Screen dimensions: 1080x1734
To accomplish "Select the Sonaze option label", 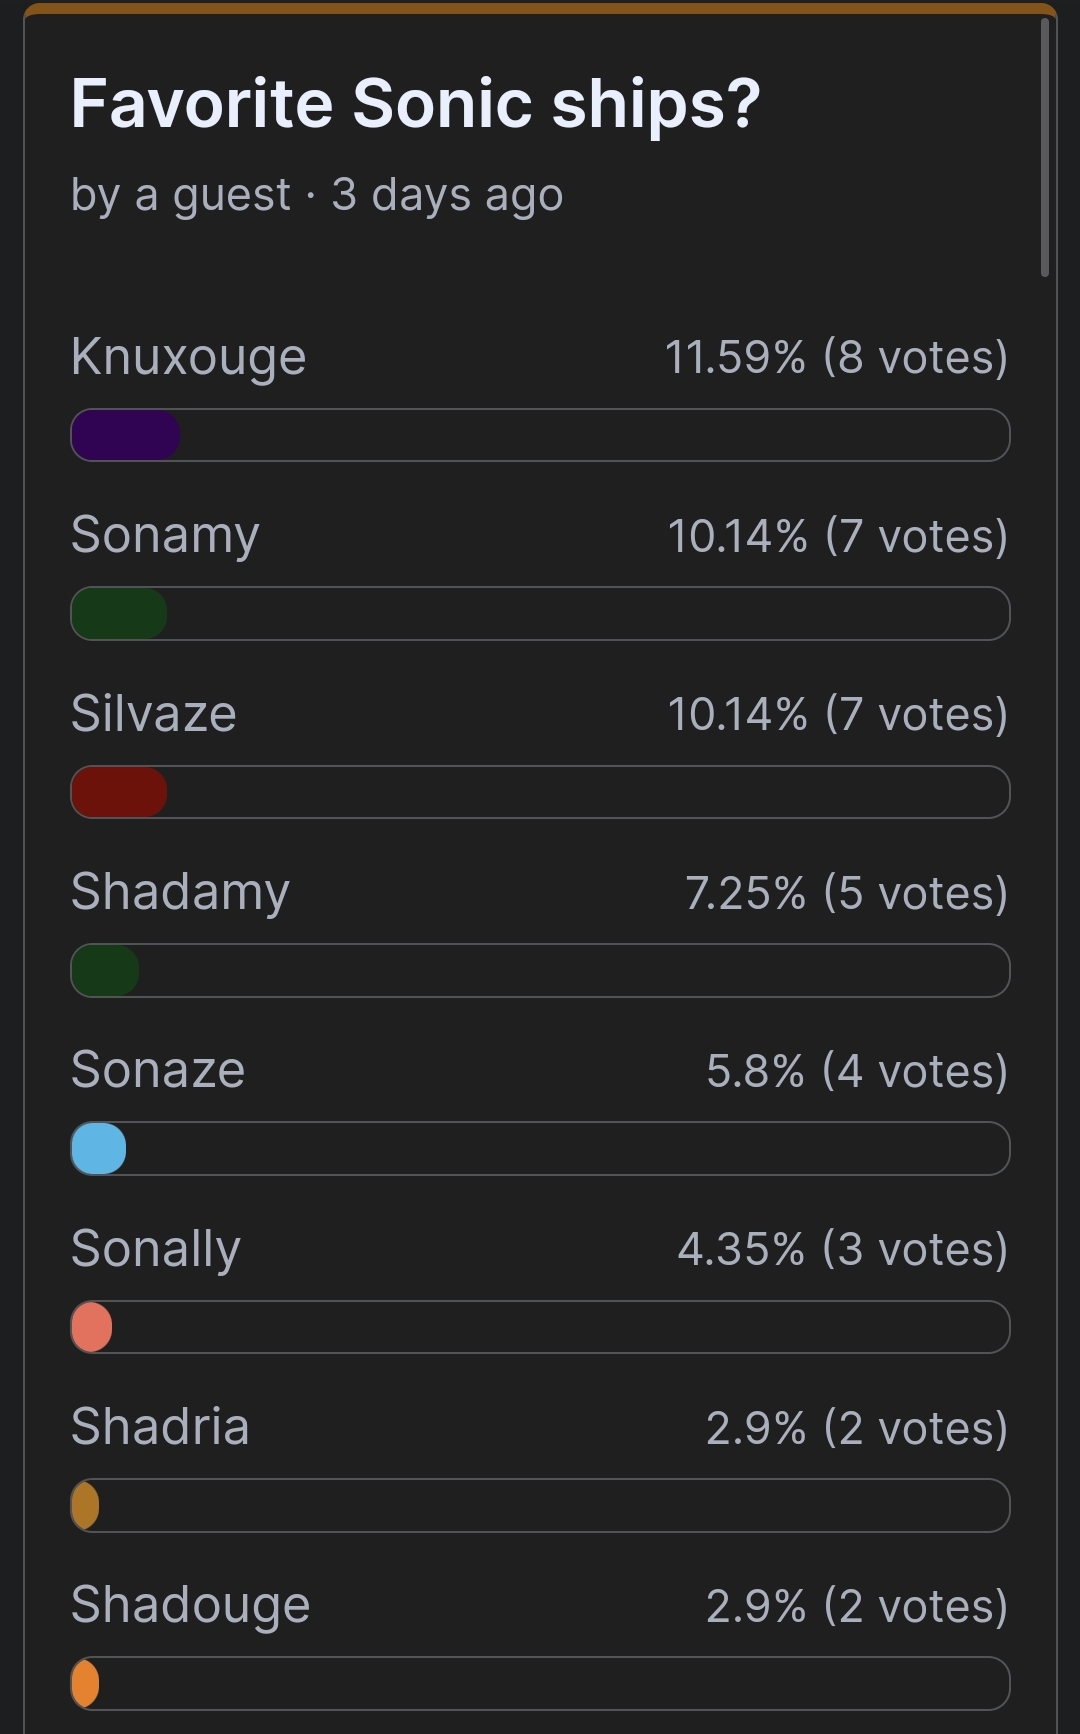I will click(158, 1070).
